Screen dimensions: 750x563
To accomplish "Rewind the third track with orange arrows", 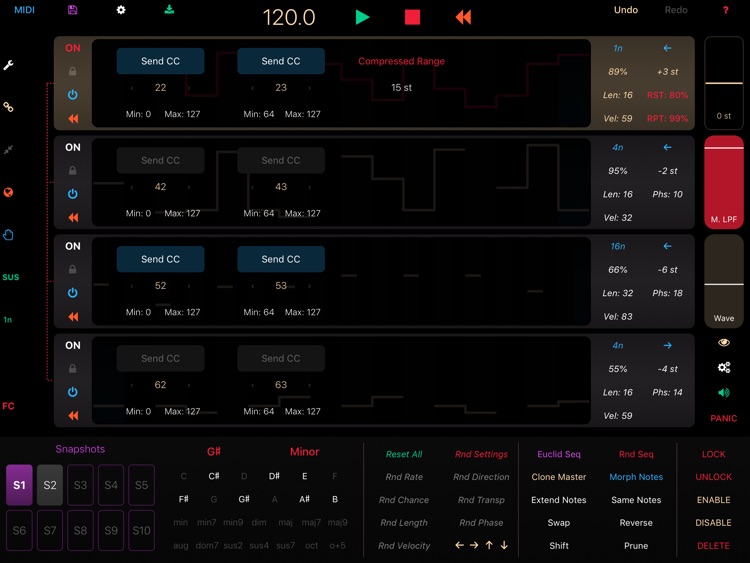I will click(x=73, y=317).
